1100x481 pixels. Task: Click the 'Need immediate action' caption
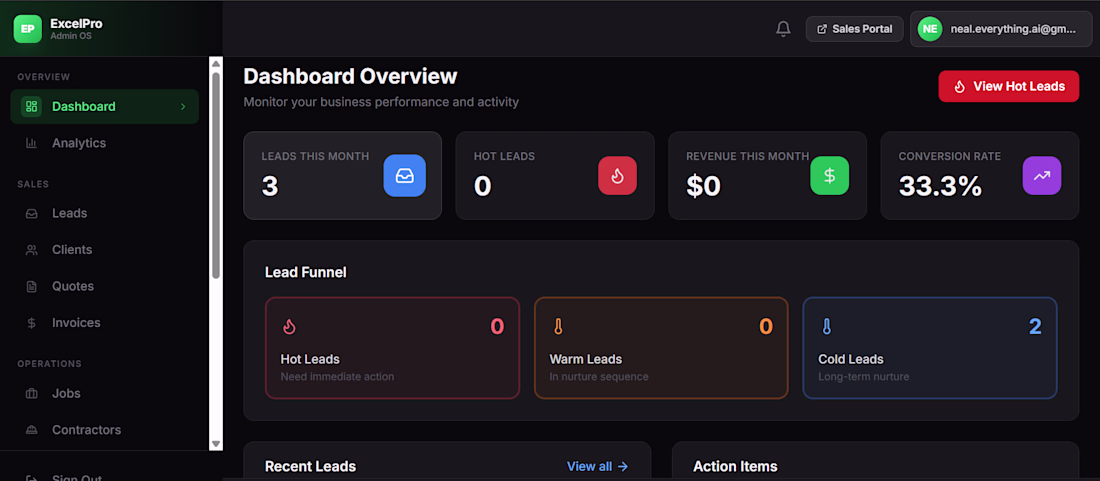point(337,377)
